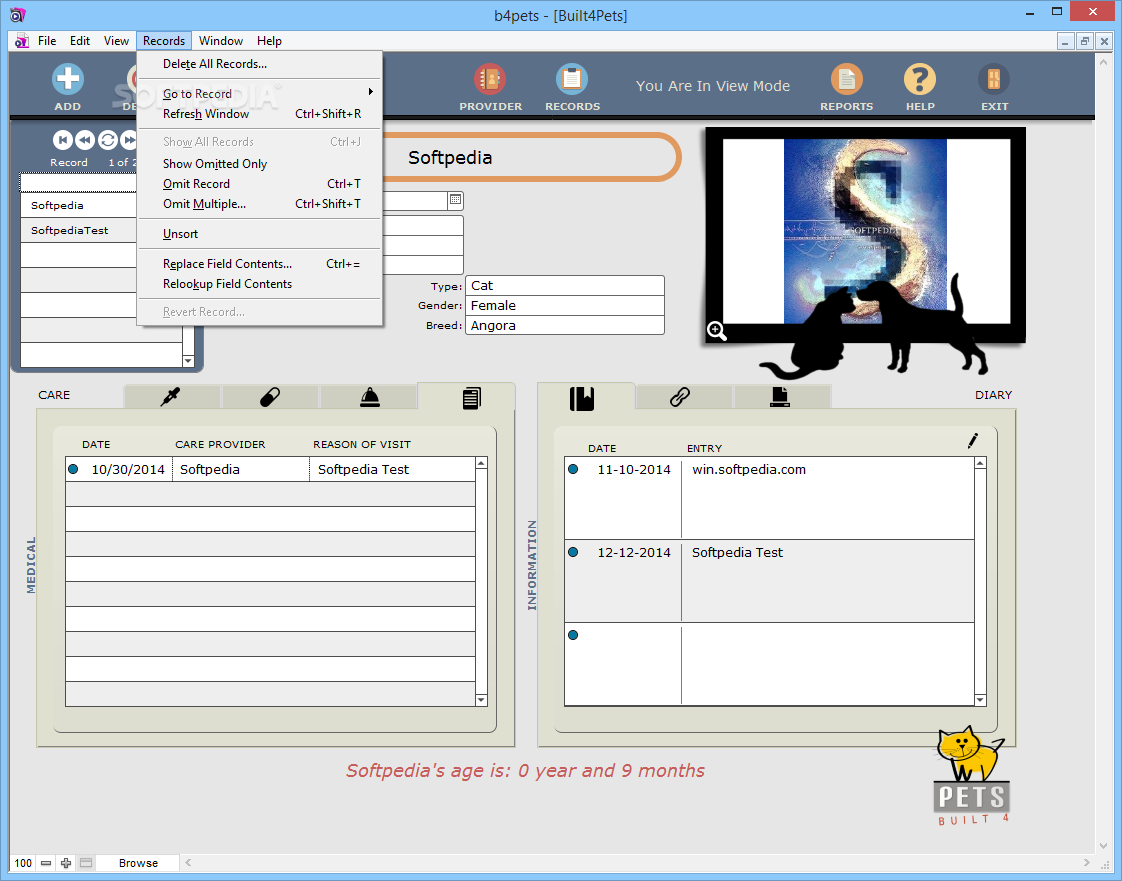Image resolution: width=1122 pixels, height=881 pixels.
Task: Zoom out with the minus status button
Action: click(x=46, y=863)
